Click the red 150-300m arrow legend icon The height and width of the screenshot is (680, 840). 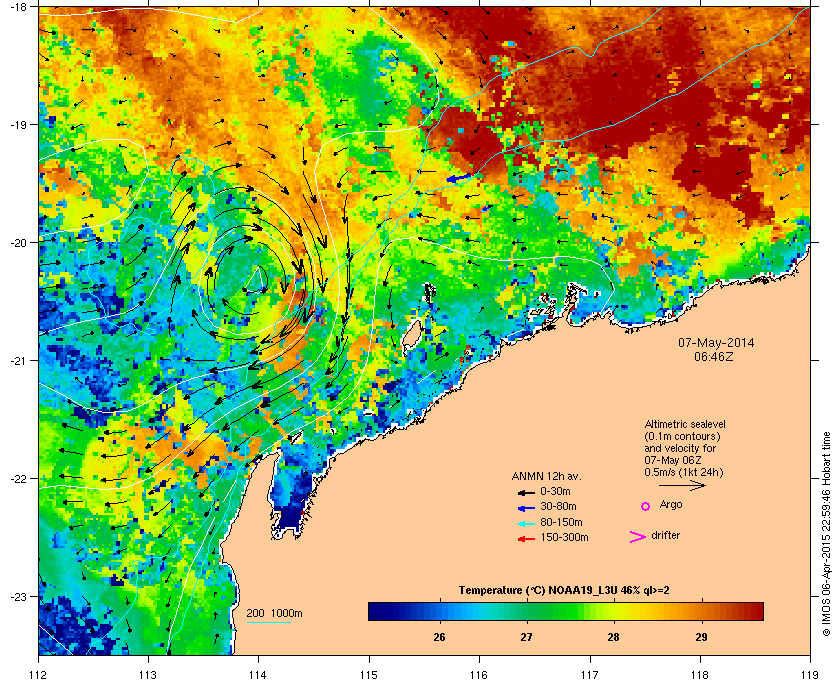click(526, 538)
